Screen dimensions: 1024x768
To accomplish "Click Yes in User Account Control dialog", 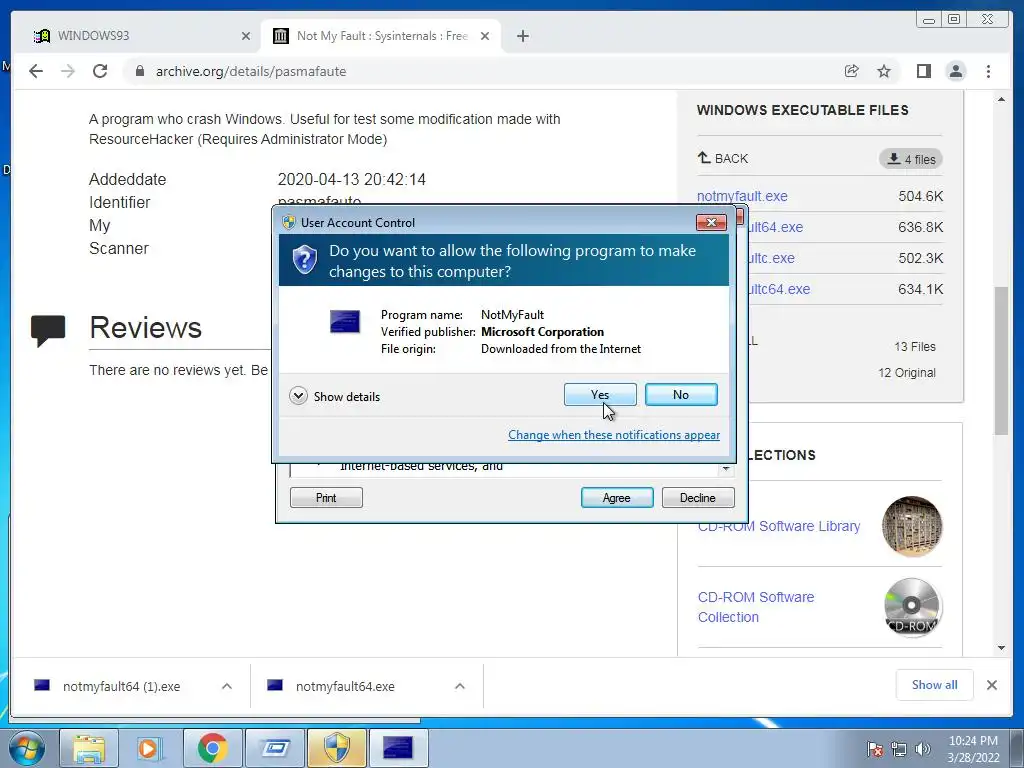I will pyautogui.click(x=600, y=394).
